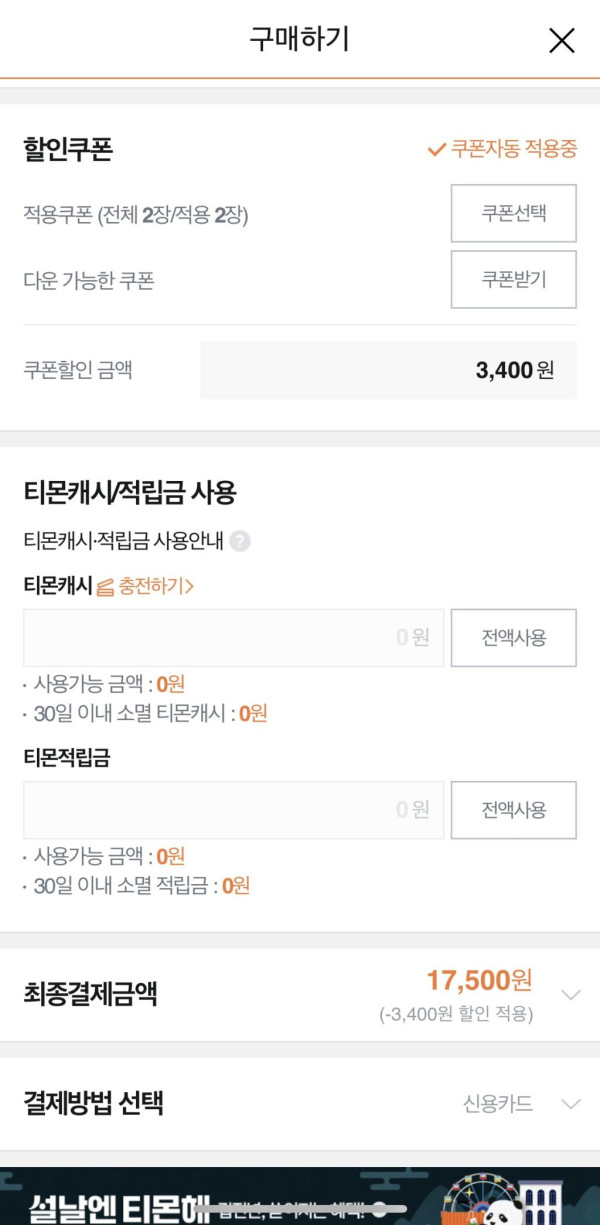The image size is (600, 1225).
Task: Close the 구매하기 purchase screen
Action: pyautogui.click(x=562, y=40)
